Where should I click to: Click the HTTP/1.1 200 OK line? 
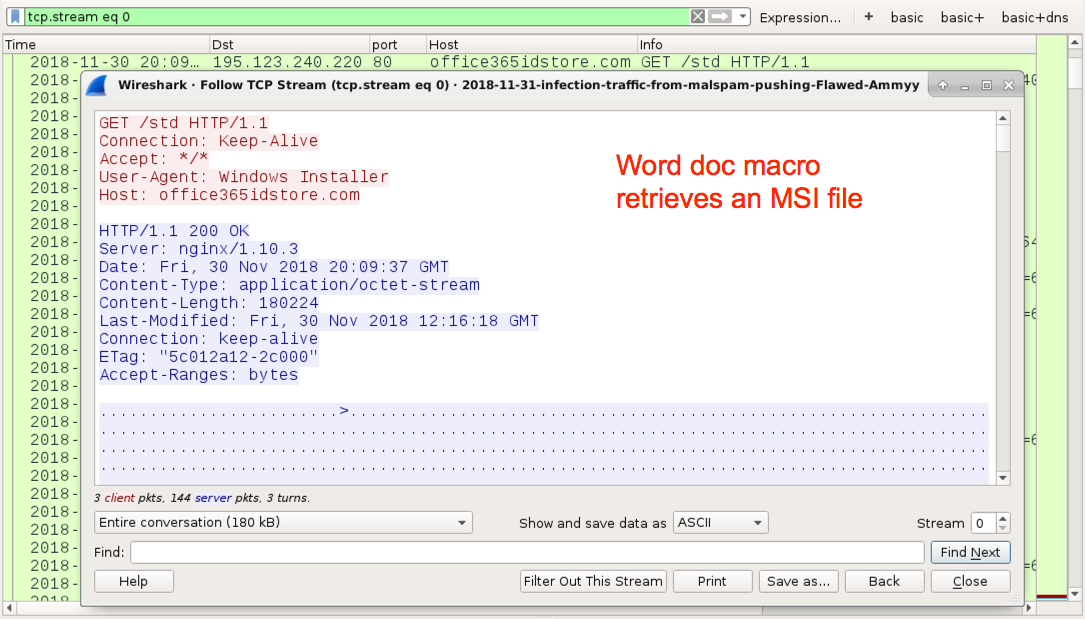(x=174, y=231)
